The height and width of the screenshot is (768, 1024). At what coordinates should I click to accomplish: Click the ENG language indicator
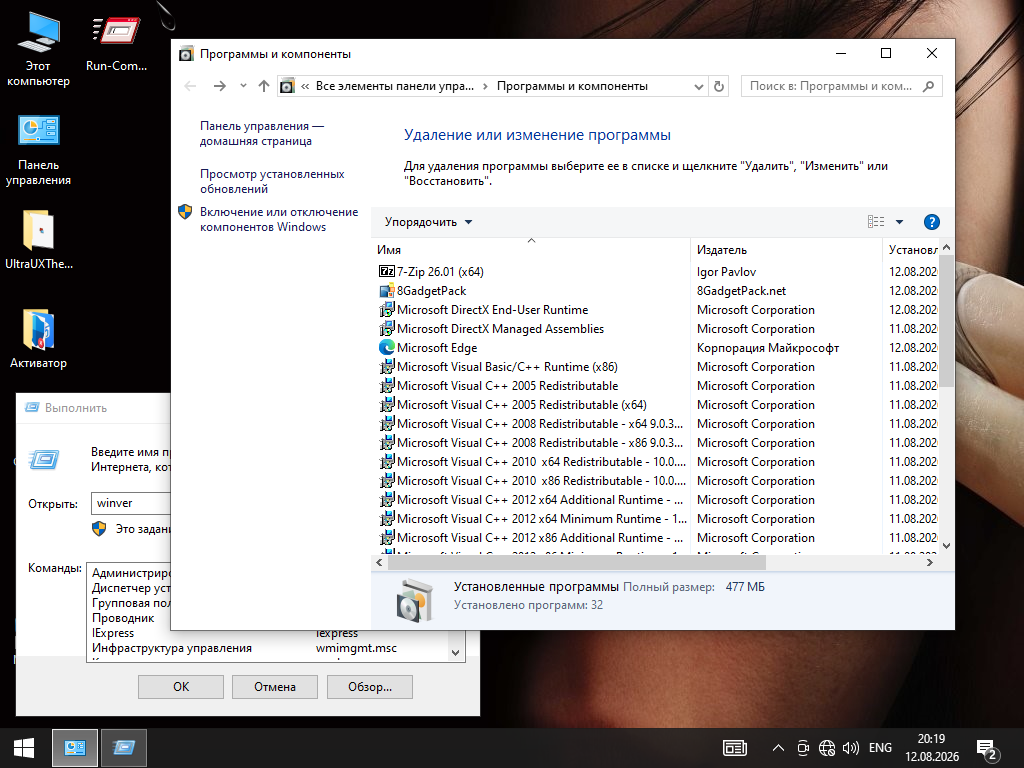(x=880, y=748)
